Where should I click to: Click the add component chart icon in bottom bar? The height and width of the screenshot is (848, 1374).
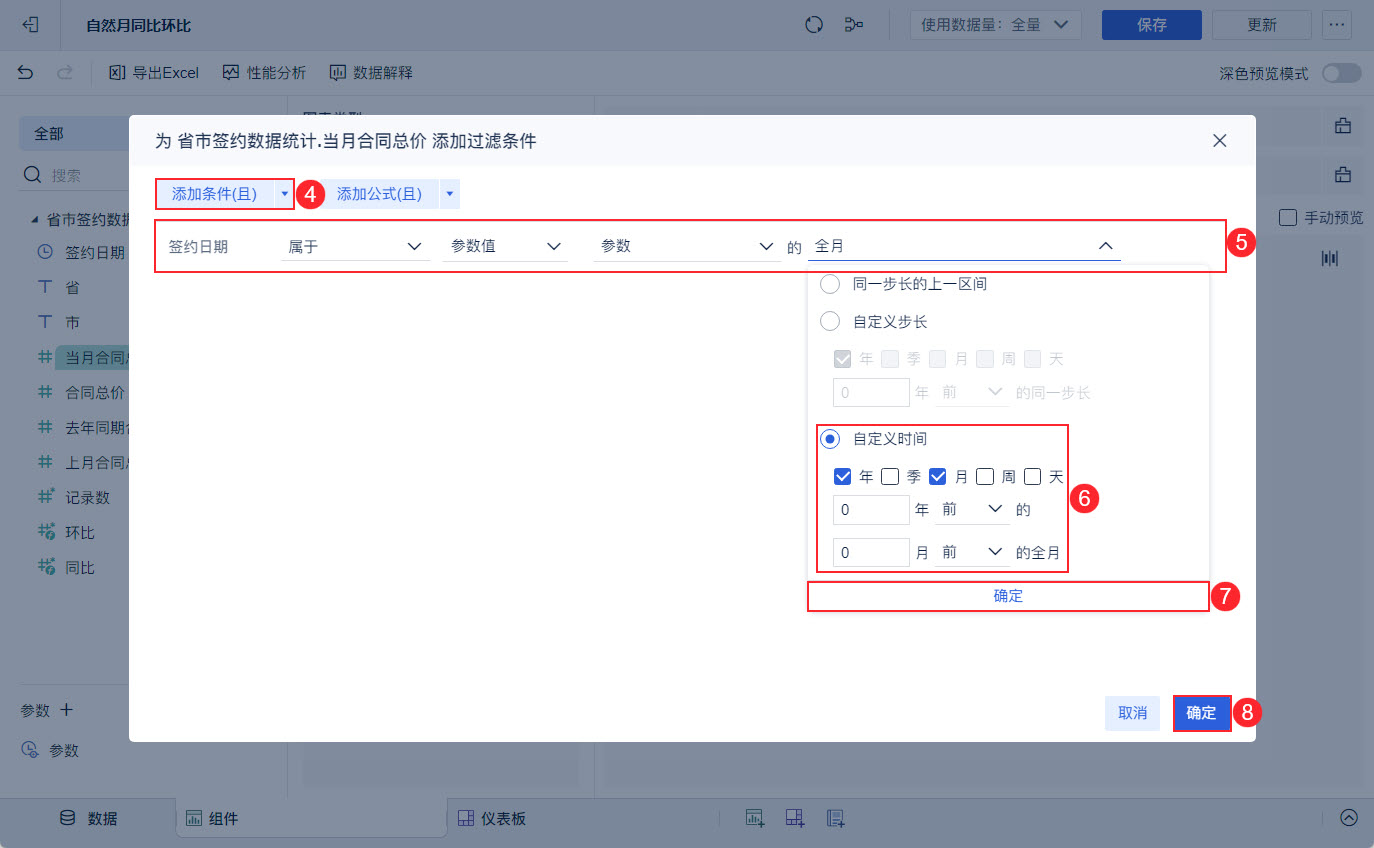point(754,818)
